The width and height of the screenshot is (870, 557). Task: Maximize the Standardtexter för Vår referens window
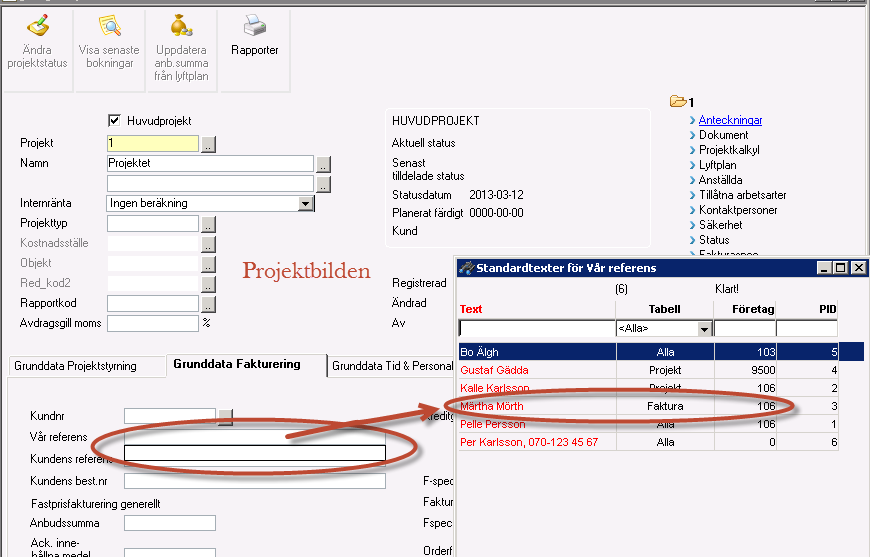(841, 268)
